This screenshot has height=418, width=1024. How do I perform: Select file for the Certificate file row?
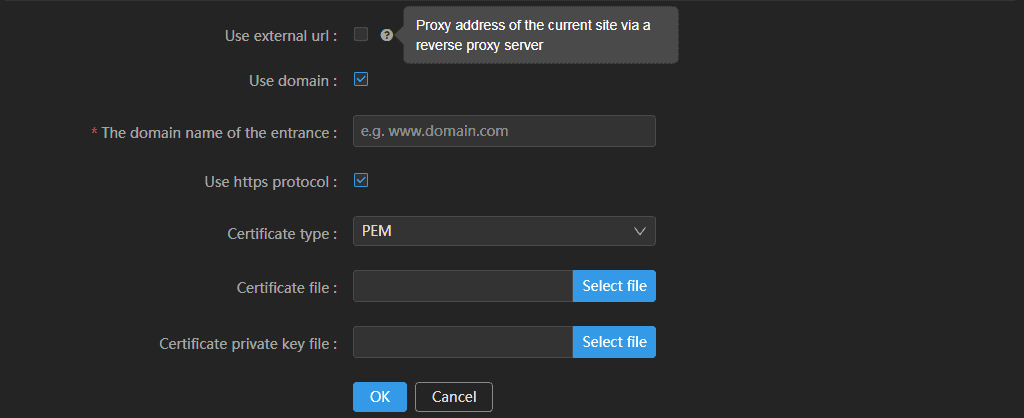coord(615,286)
